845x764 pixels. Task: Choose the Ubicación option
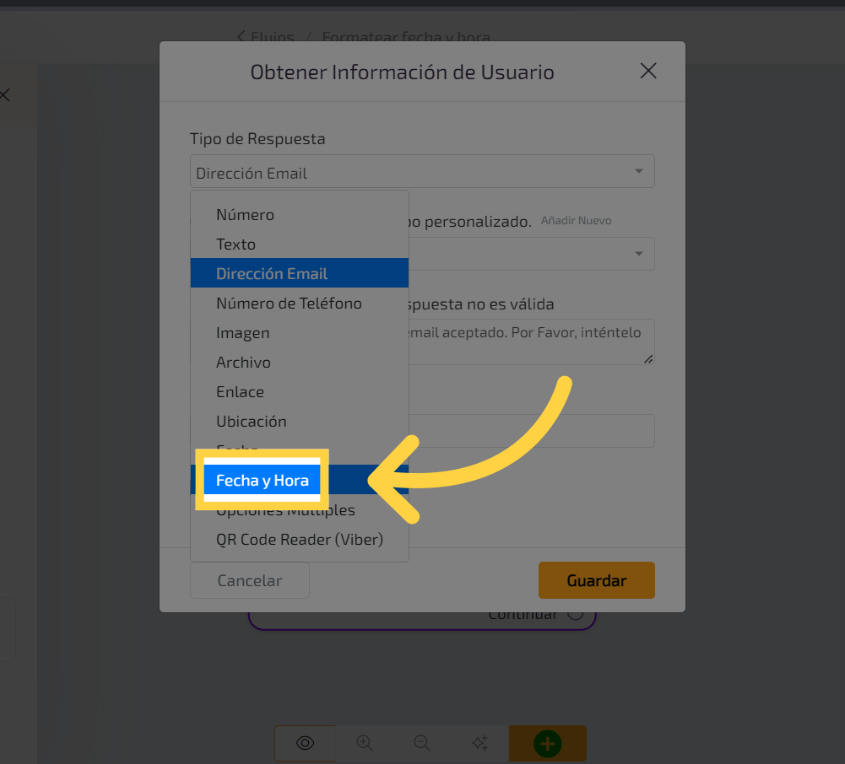251,421
